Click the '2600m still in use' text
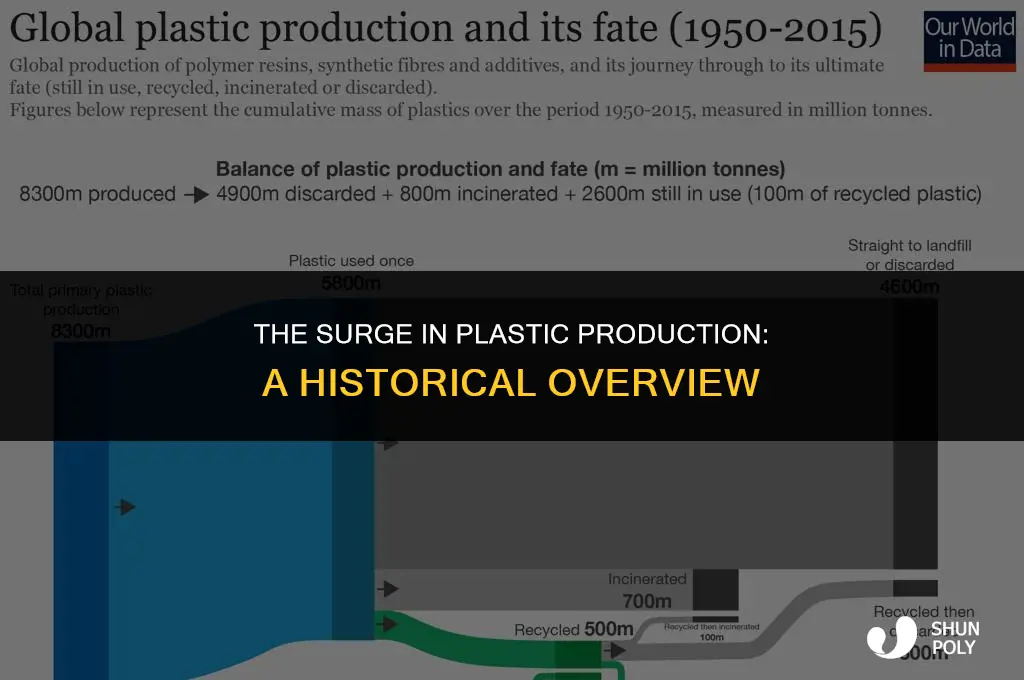 [662, 194]
